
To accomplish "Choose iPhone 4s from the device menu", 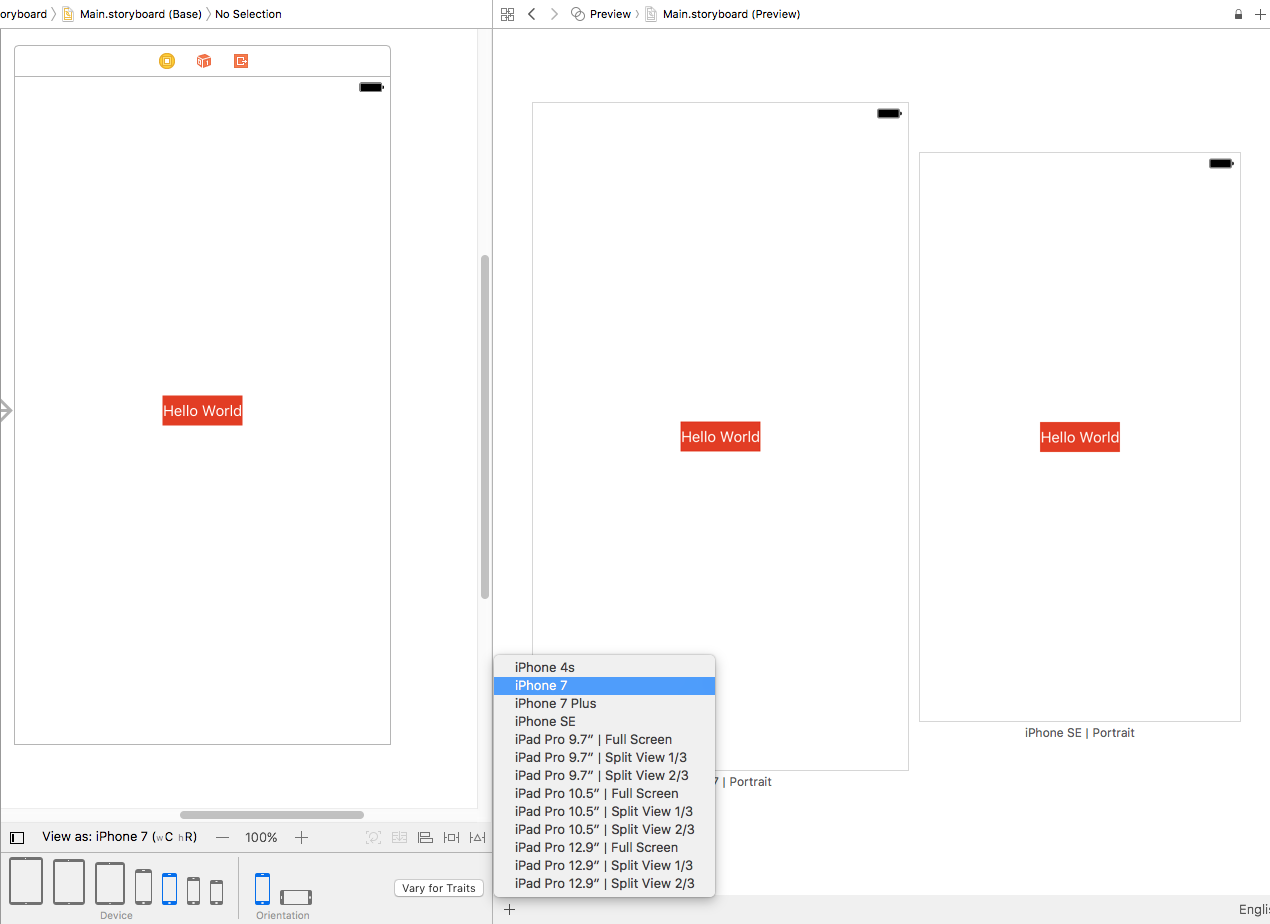I will pos(604,667).
